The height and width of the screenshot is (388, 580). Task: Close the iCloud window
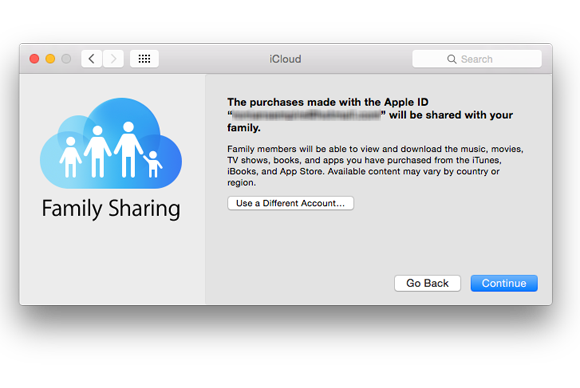pyautogui.click(x=34, y=59)
